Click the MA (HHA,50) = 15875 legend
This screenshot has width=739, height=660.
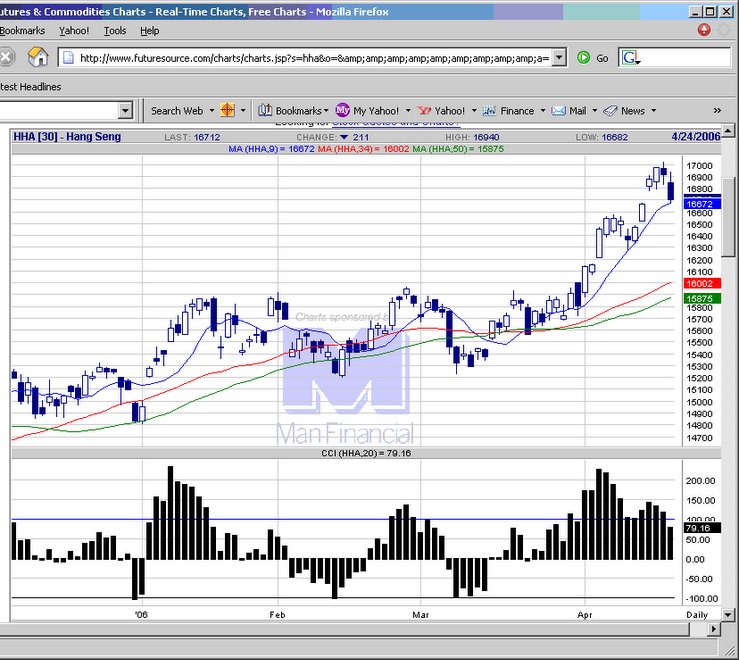click(458, 149)
